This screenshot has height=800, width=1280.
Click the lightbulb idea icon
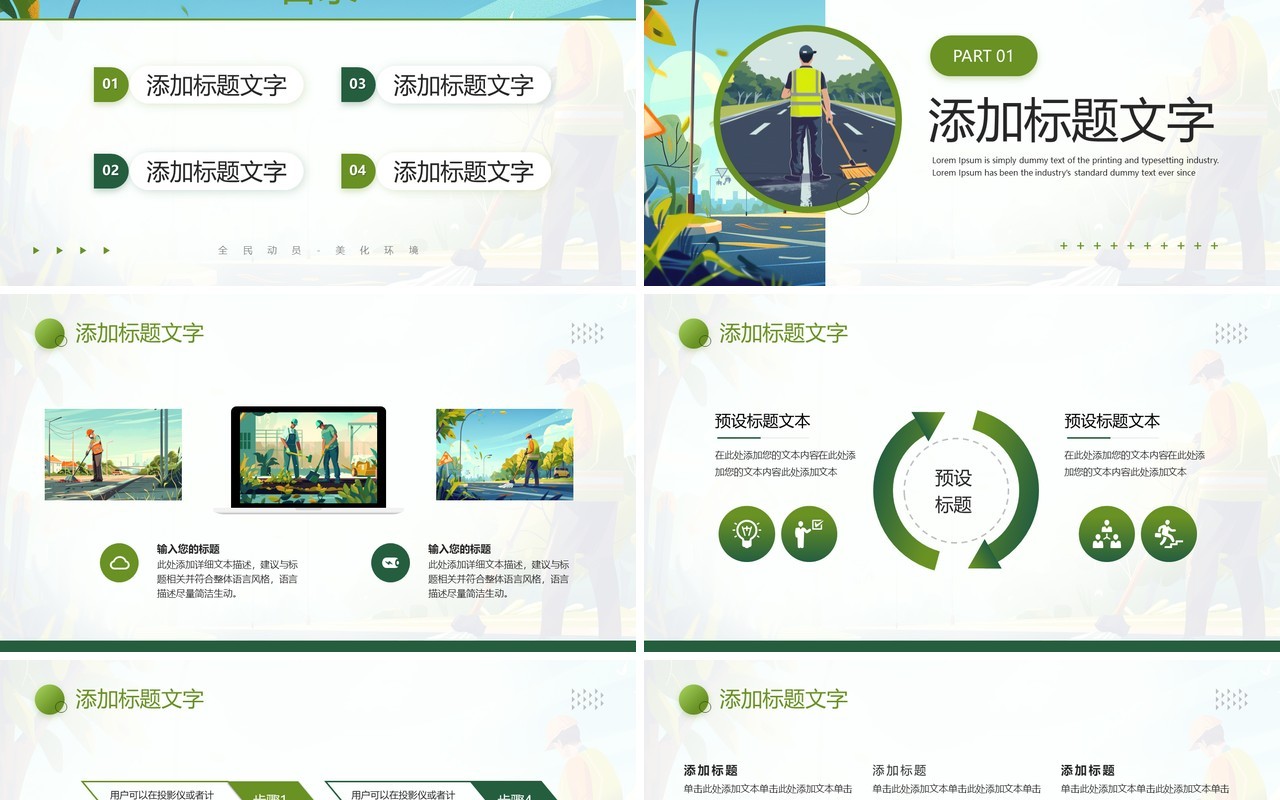pos(746,534)
